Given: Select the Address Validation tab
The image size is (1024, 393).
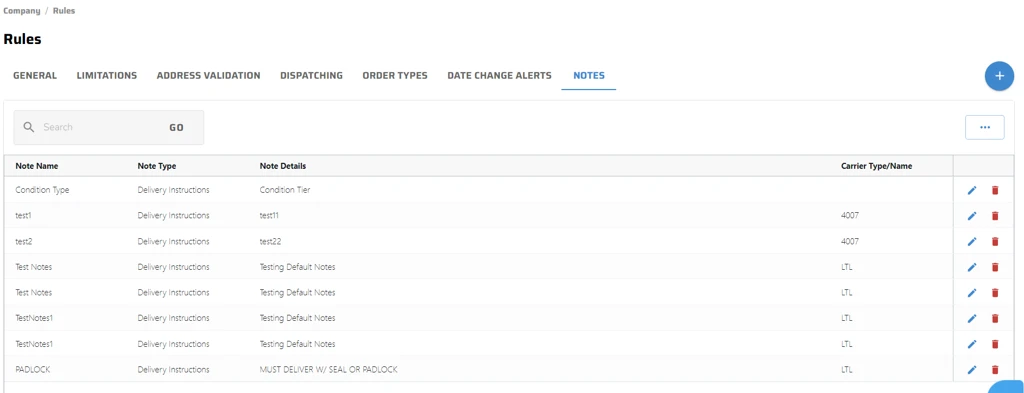Looking at the screenshot, I should pos(208,76).
